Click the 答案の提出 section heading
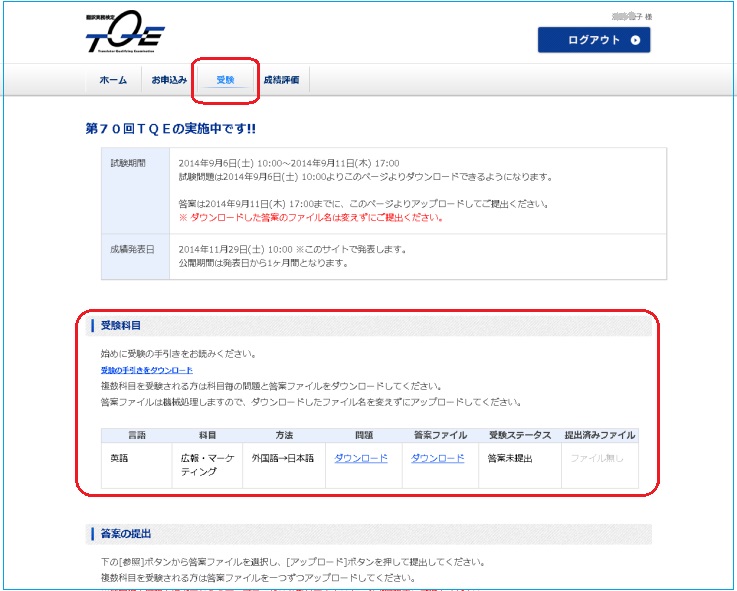737x591 pixels. 126,534
